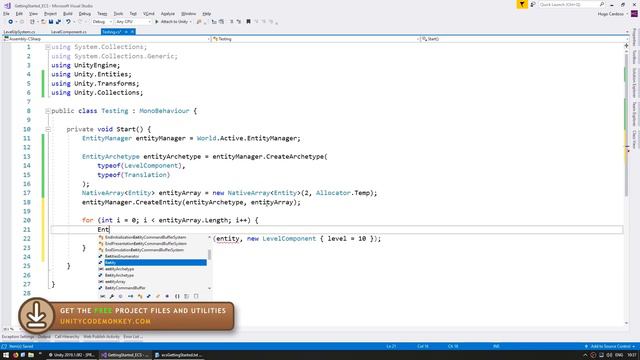
Task: Click the vertical editor scrollbar thumb
Action: (x=626, y=124)
